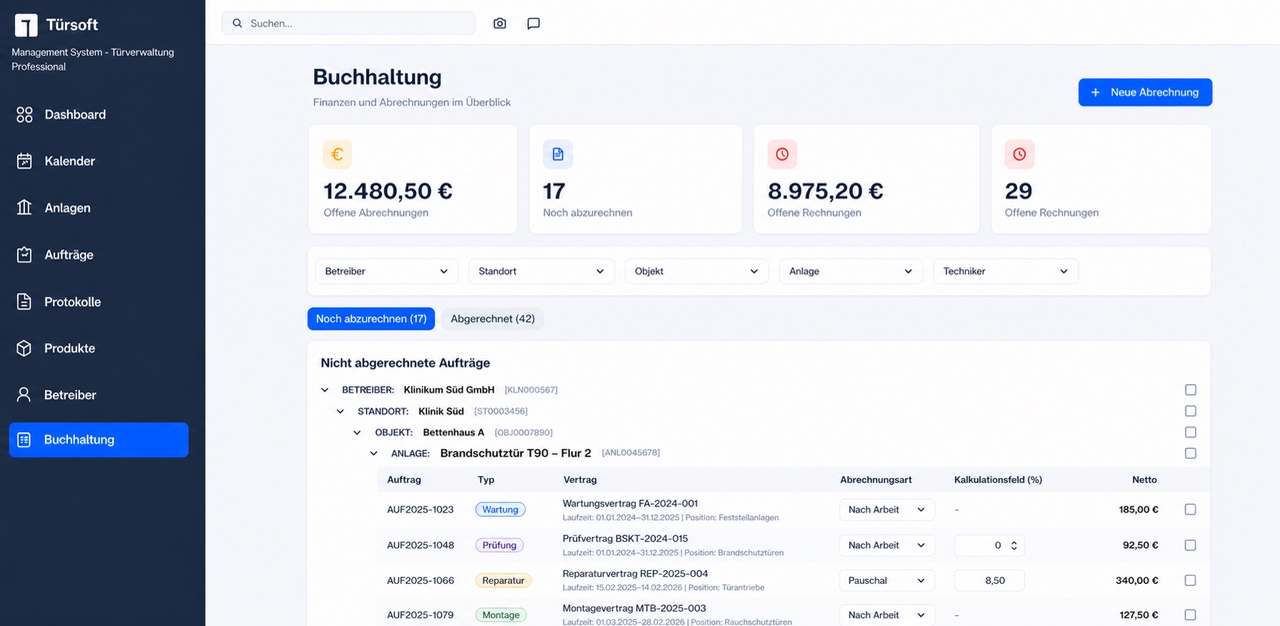Click the Anlagen building icon

(25, 208)
